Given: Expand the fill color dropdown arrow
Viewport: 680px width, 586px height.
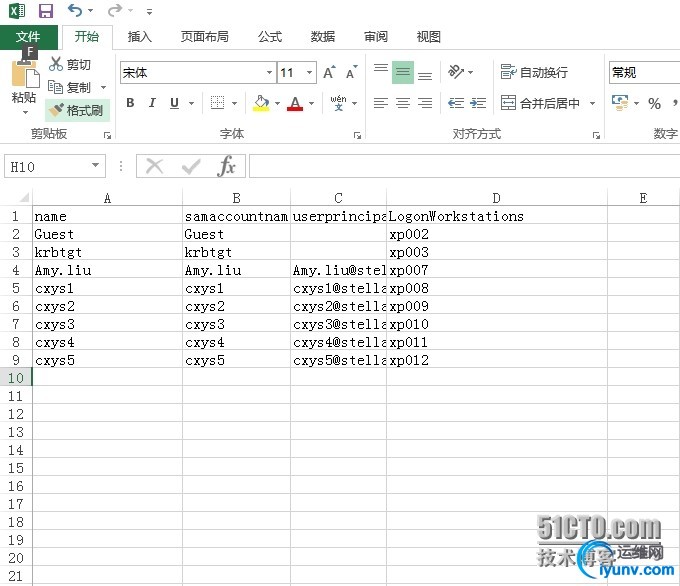Looking at the screenshot, I should 277,103.
